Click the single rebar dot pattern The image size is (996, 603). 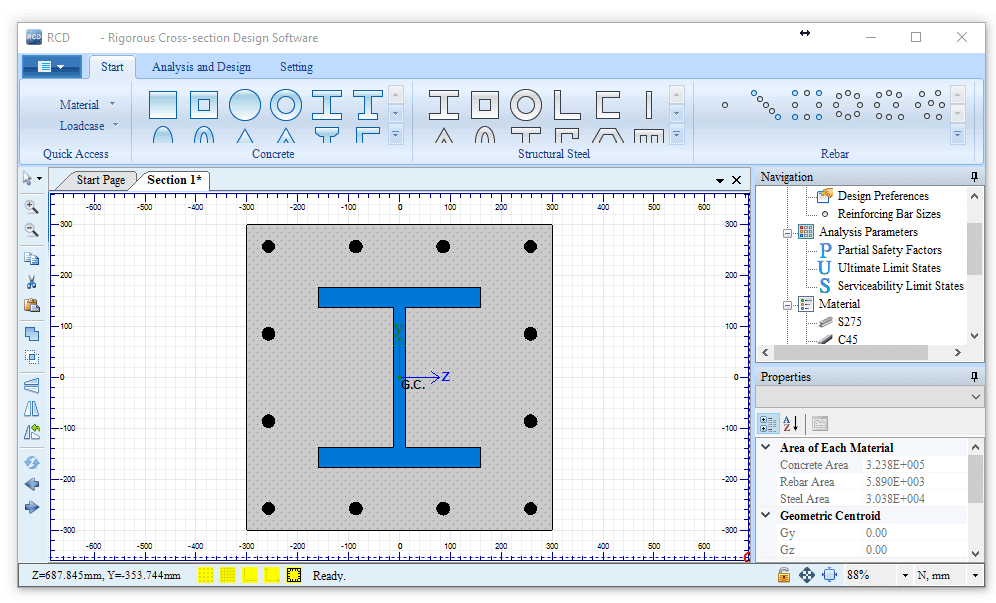click(x=725, y=104)
